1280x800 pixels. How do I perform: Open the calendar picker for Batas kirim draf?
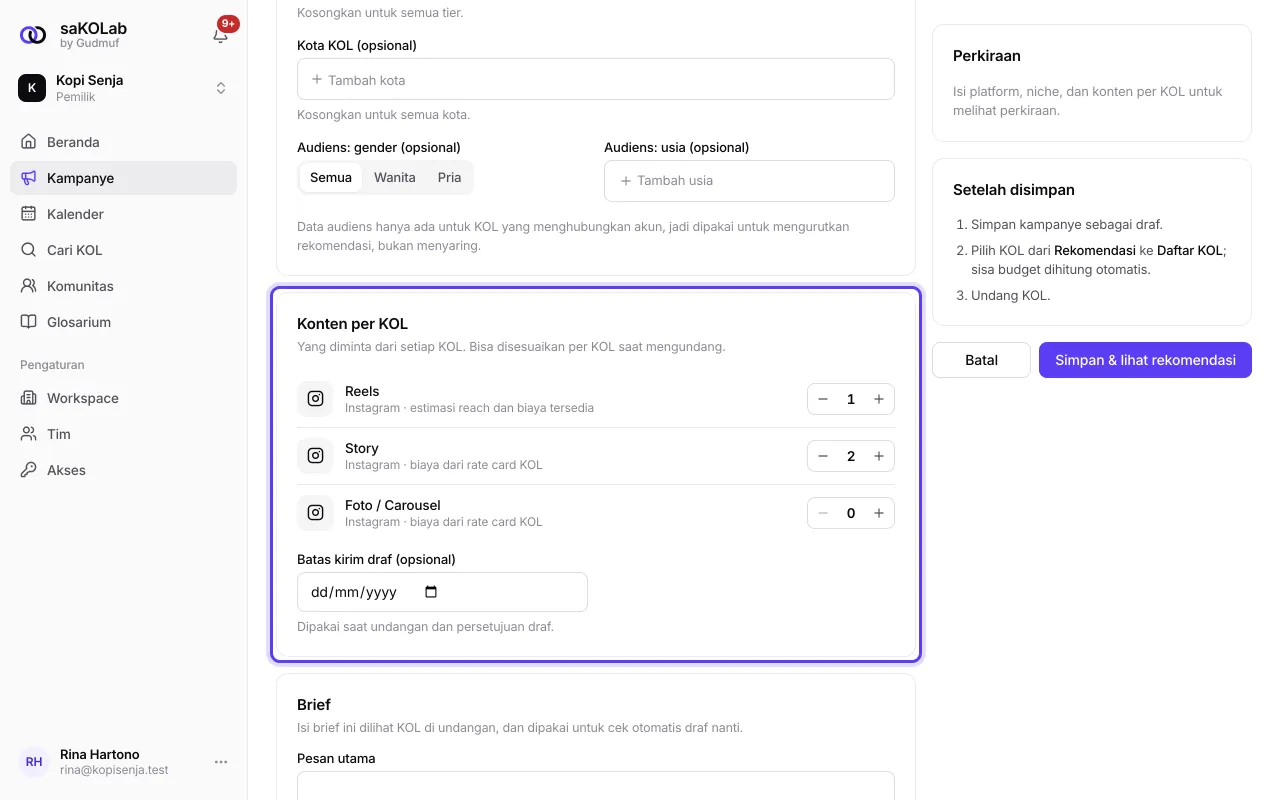(431, 592)
